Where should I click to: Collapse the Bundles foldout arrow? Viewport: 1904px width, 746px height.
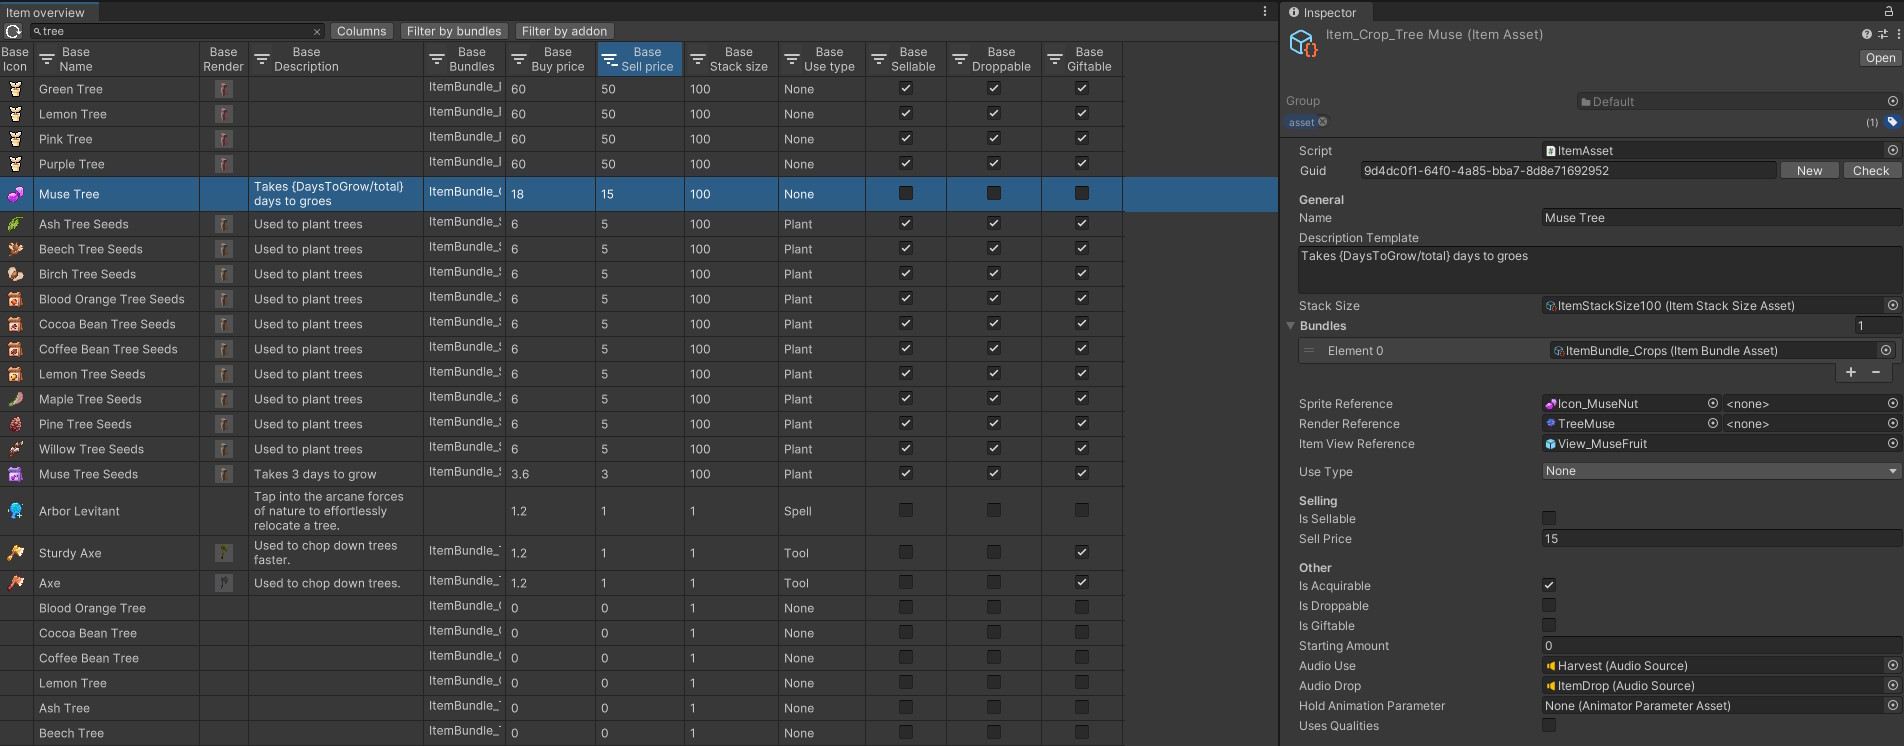(1291, 326)
